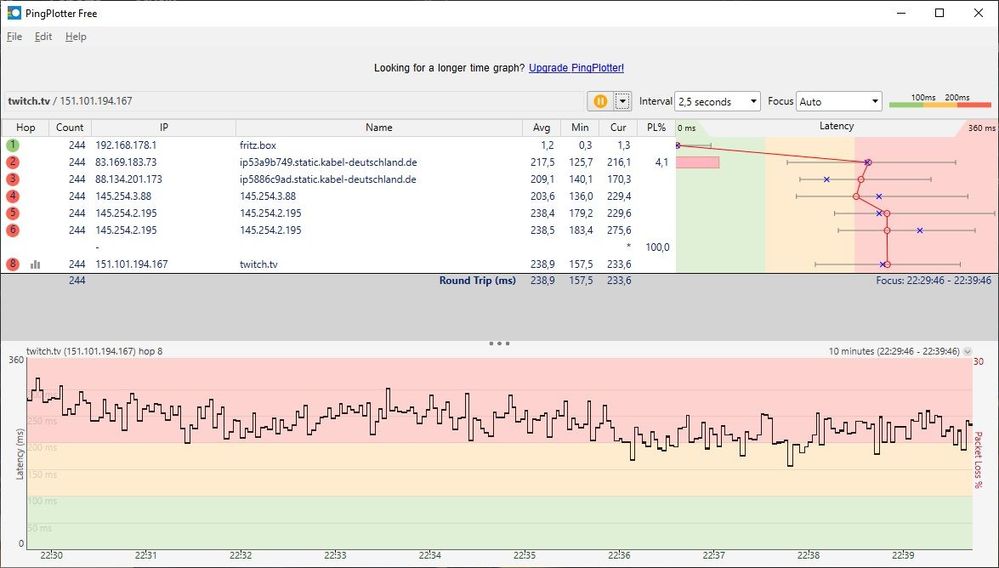Open the Help menu
This screenshot has height=568, width=999.
[x=76, y=37]
